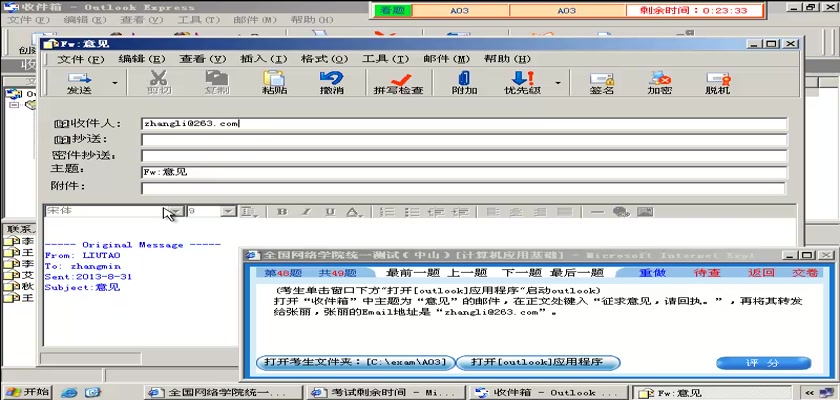The width and height of the screenshot is (840, 400).
Task: Click the 签名 digital sign icon
Action: (x=602, y=83)
